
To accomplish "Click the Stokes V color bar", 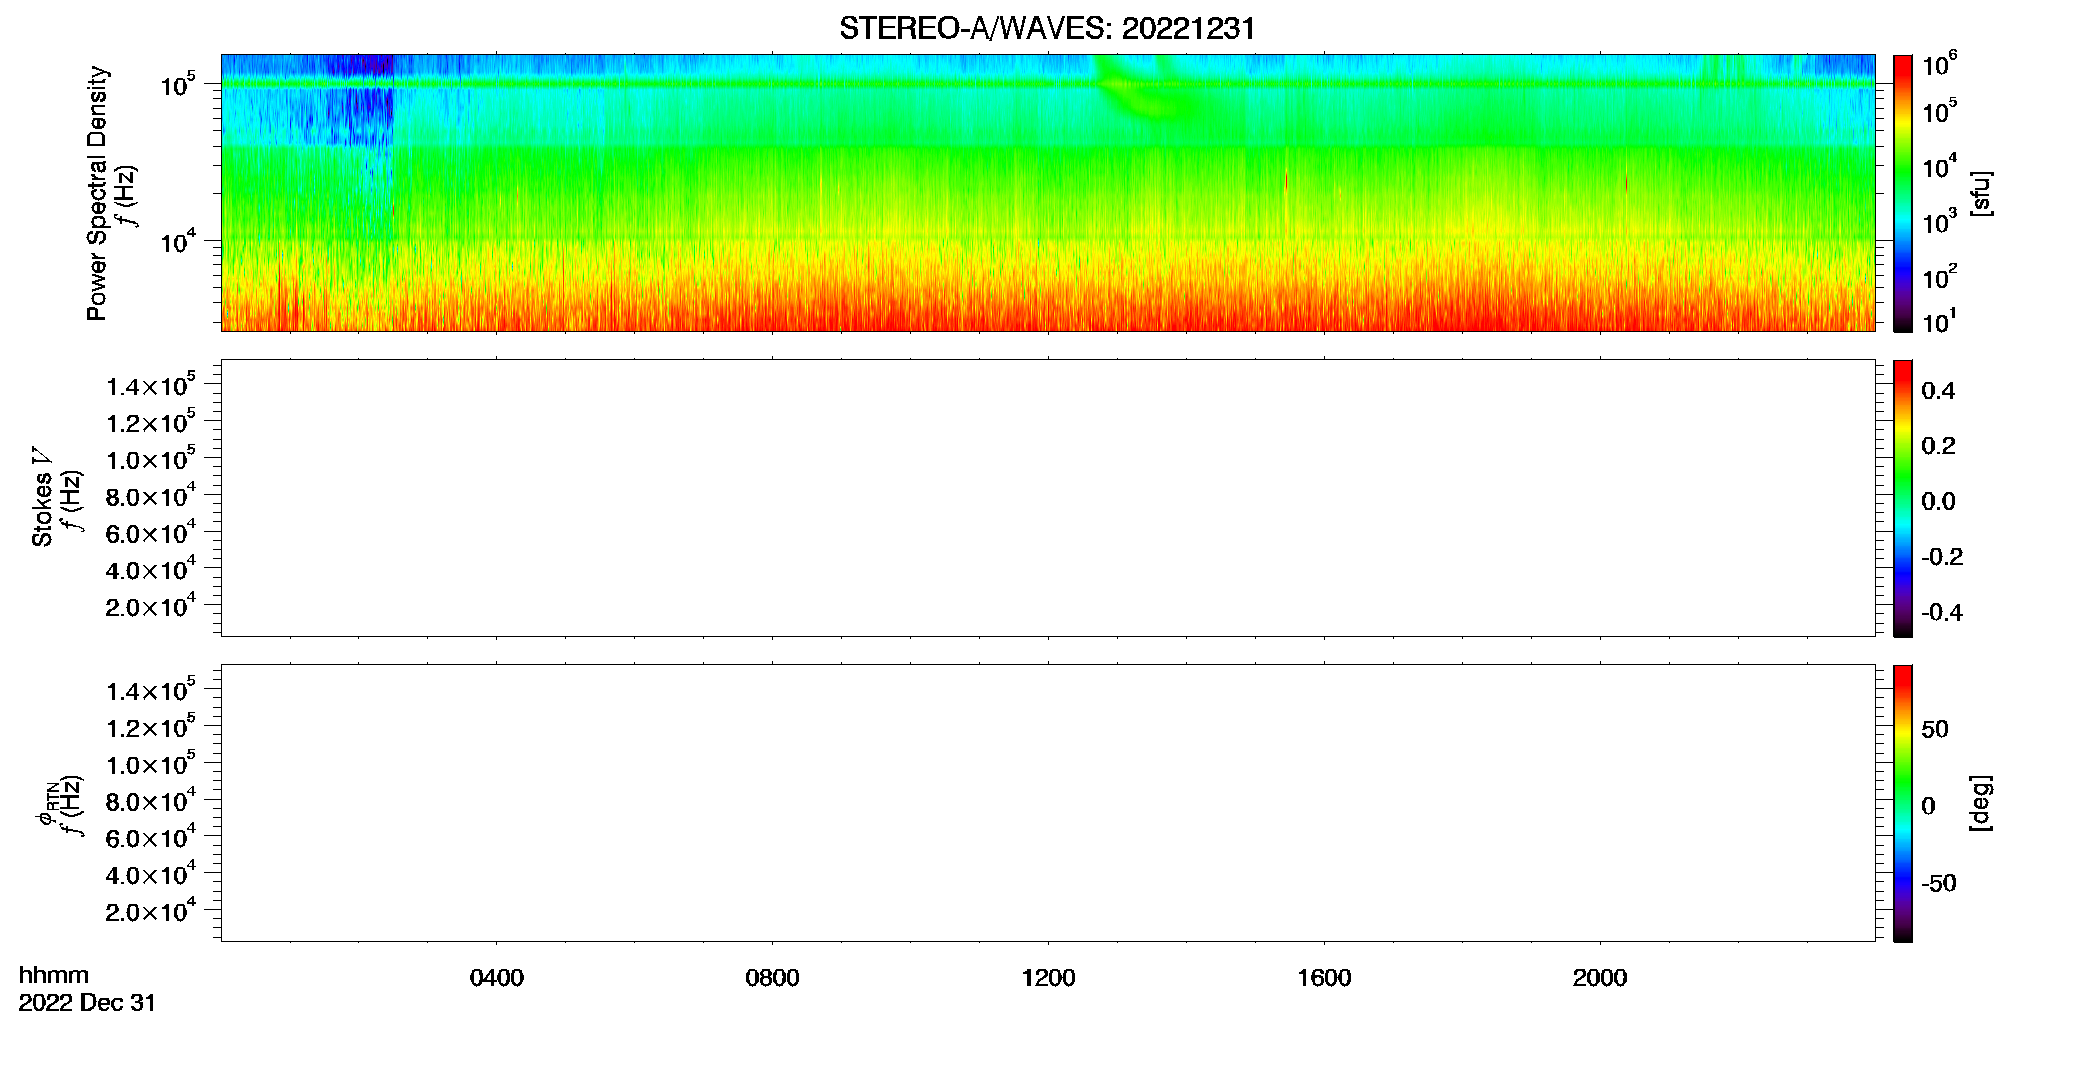I will [x=1903, y=498].
